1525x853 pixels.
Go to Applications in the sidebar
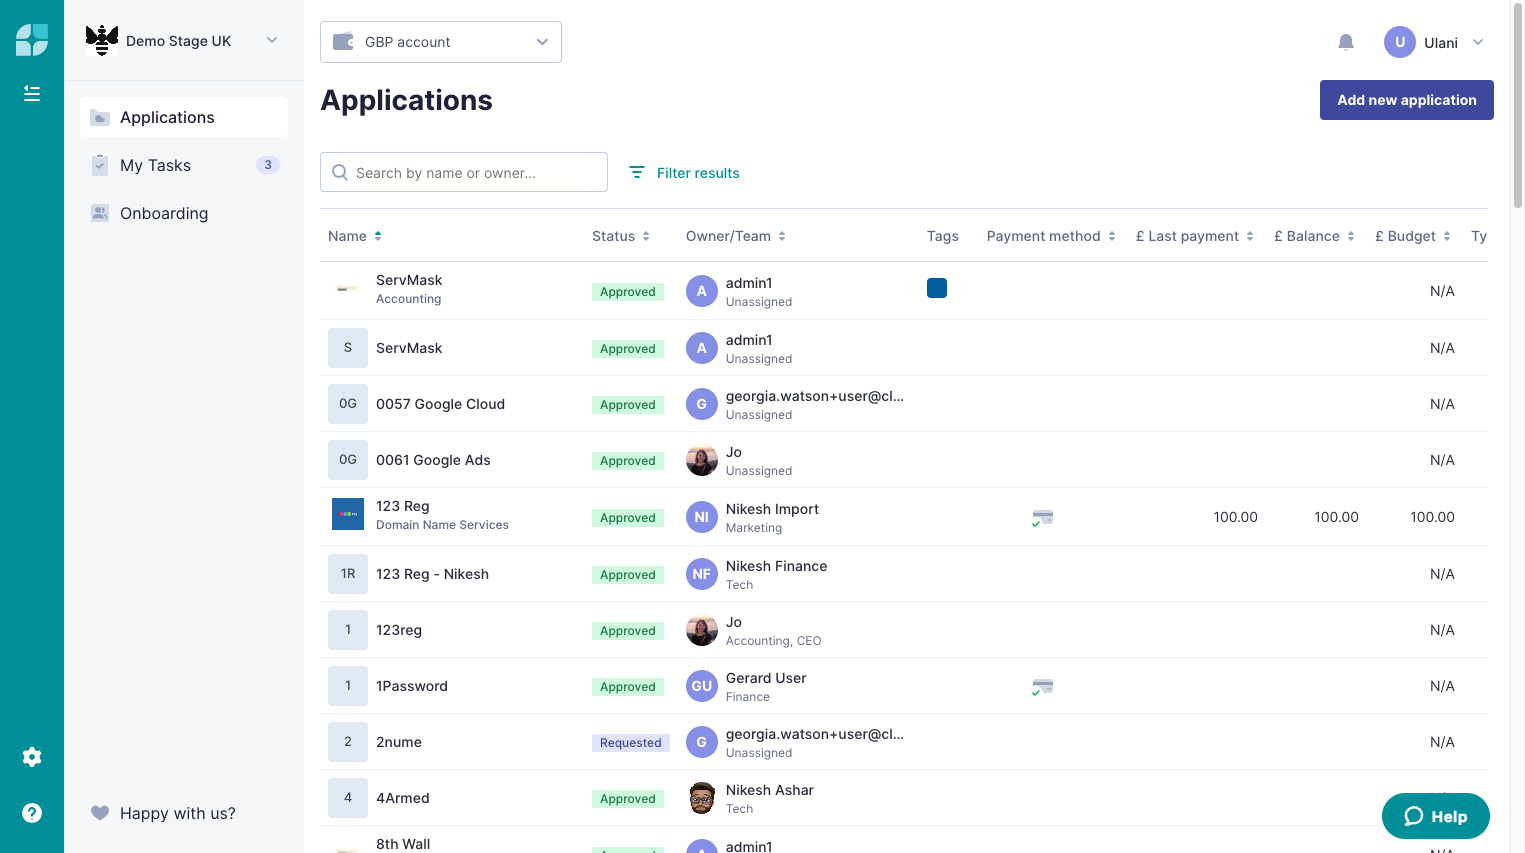[x=184, y=117]
